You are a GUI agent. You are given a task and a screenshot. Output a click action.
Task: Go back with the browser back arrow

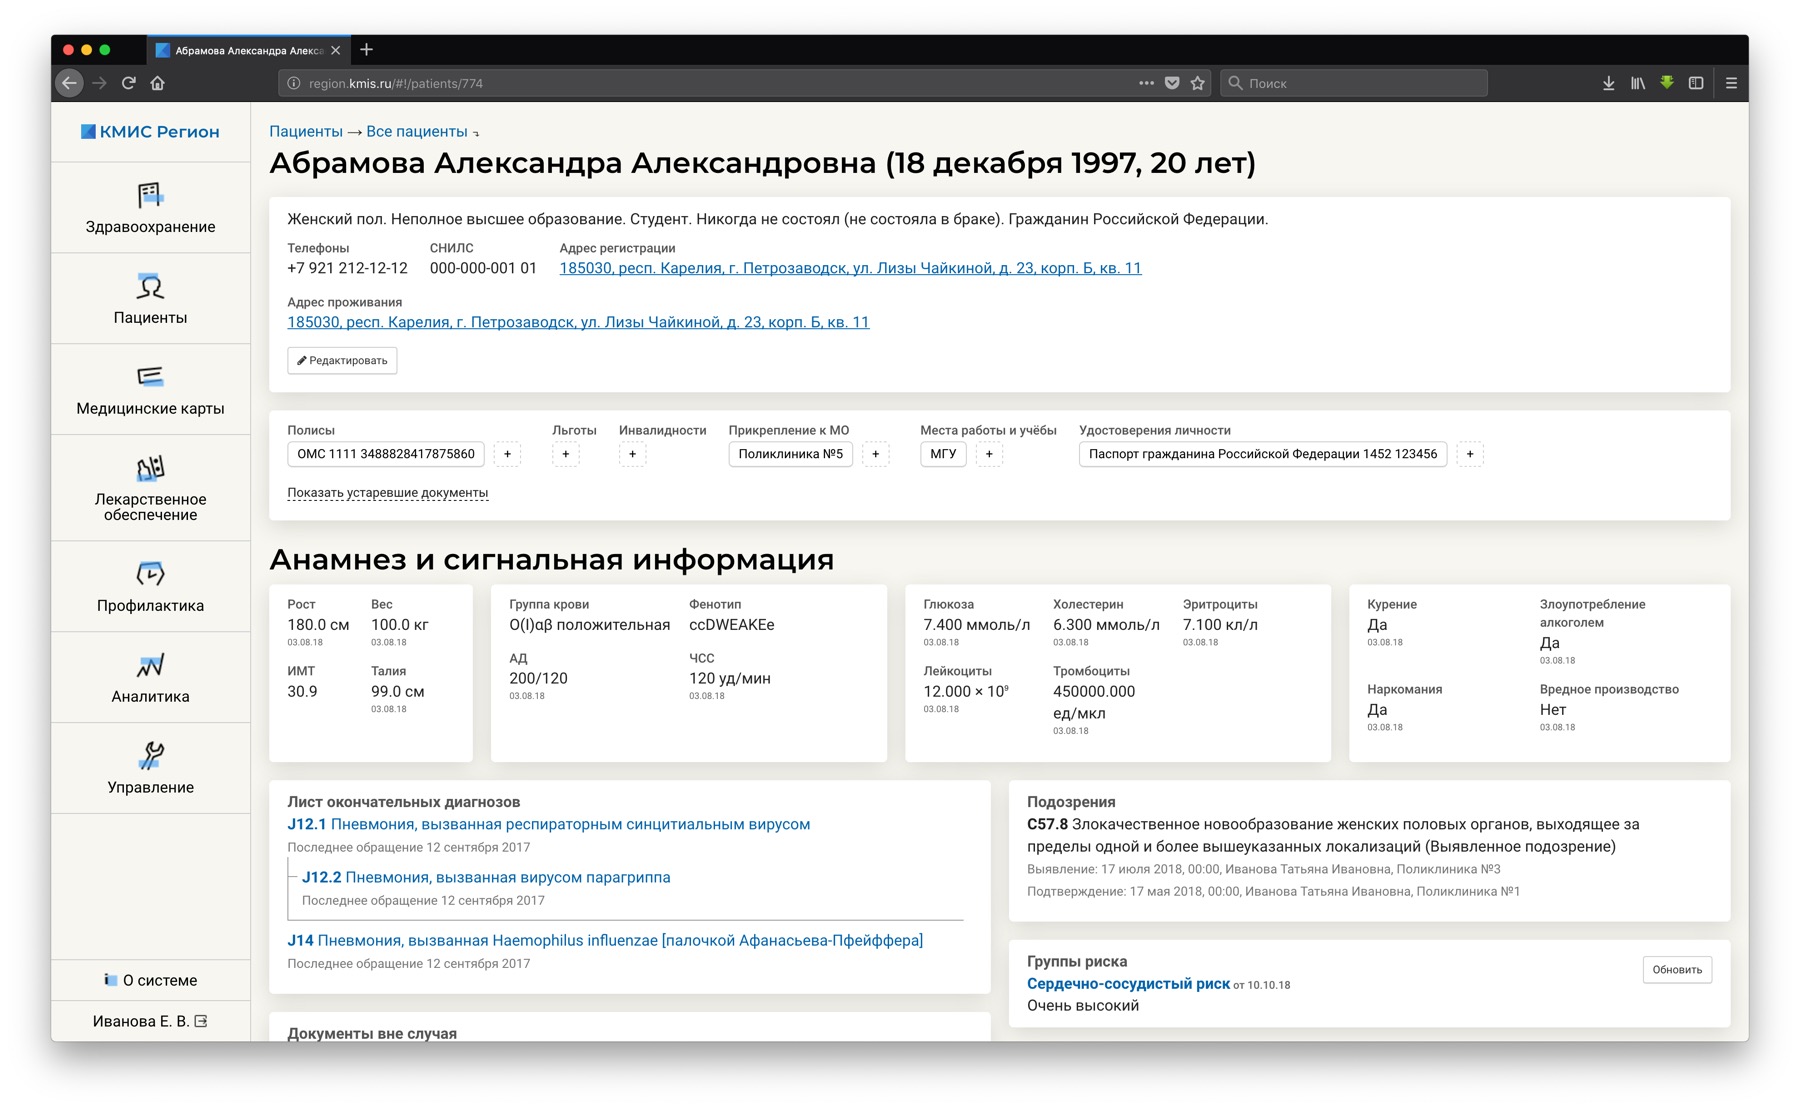[69, 83]
